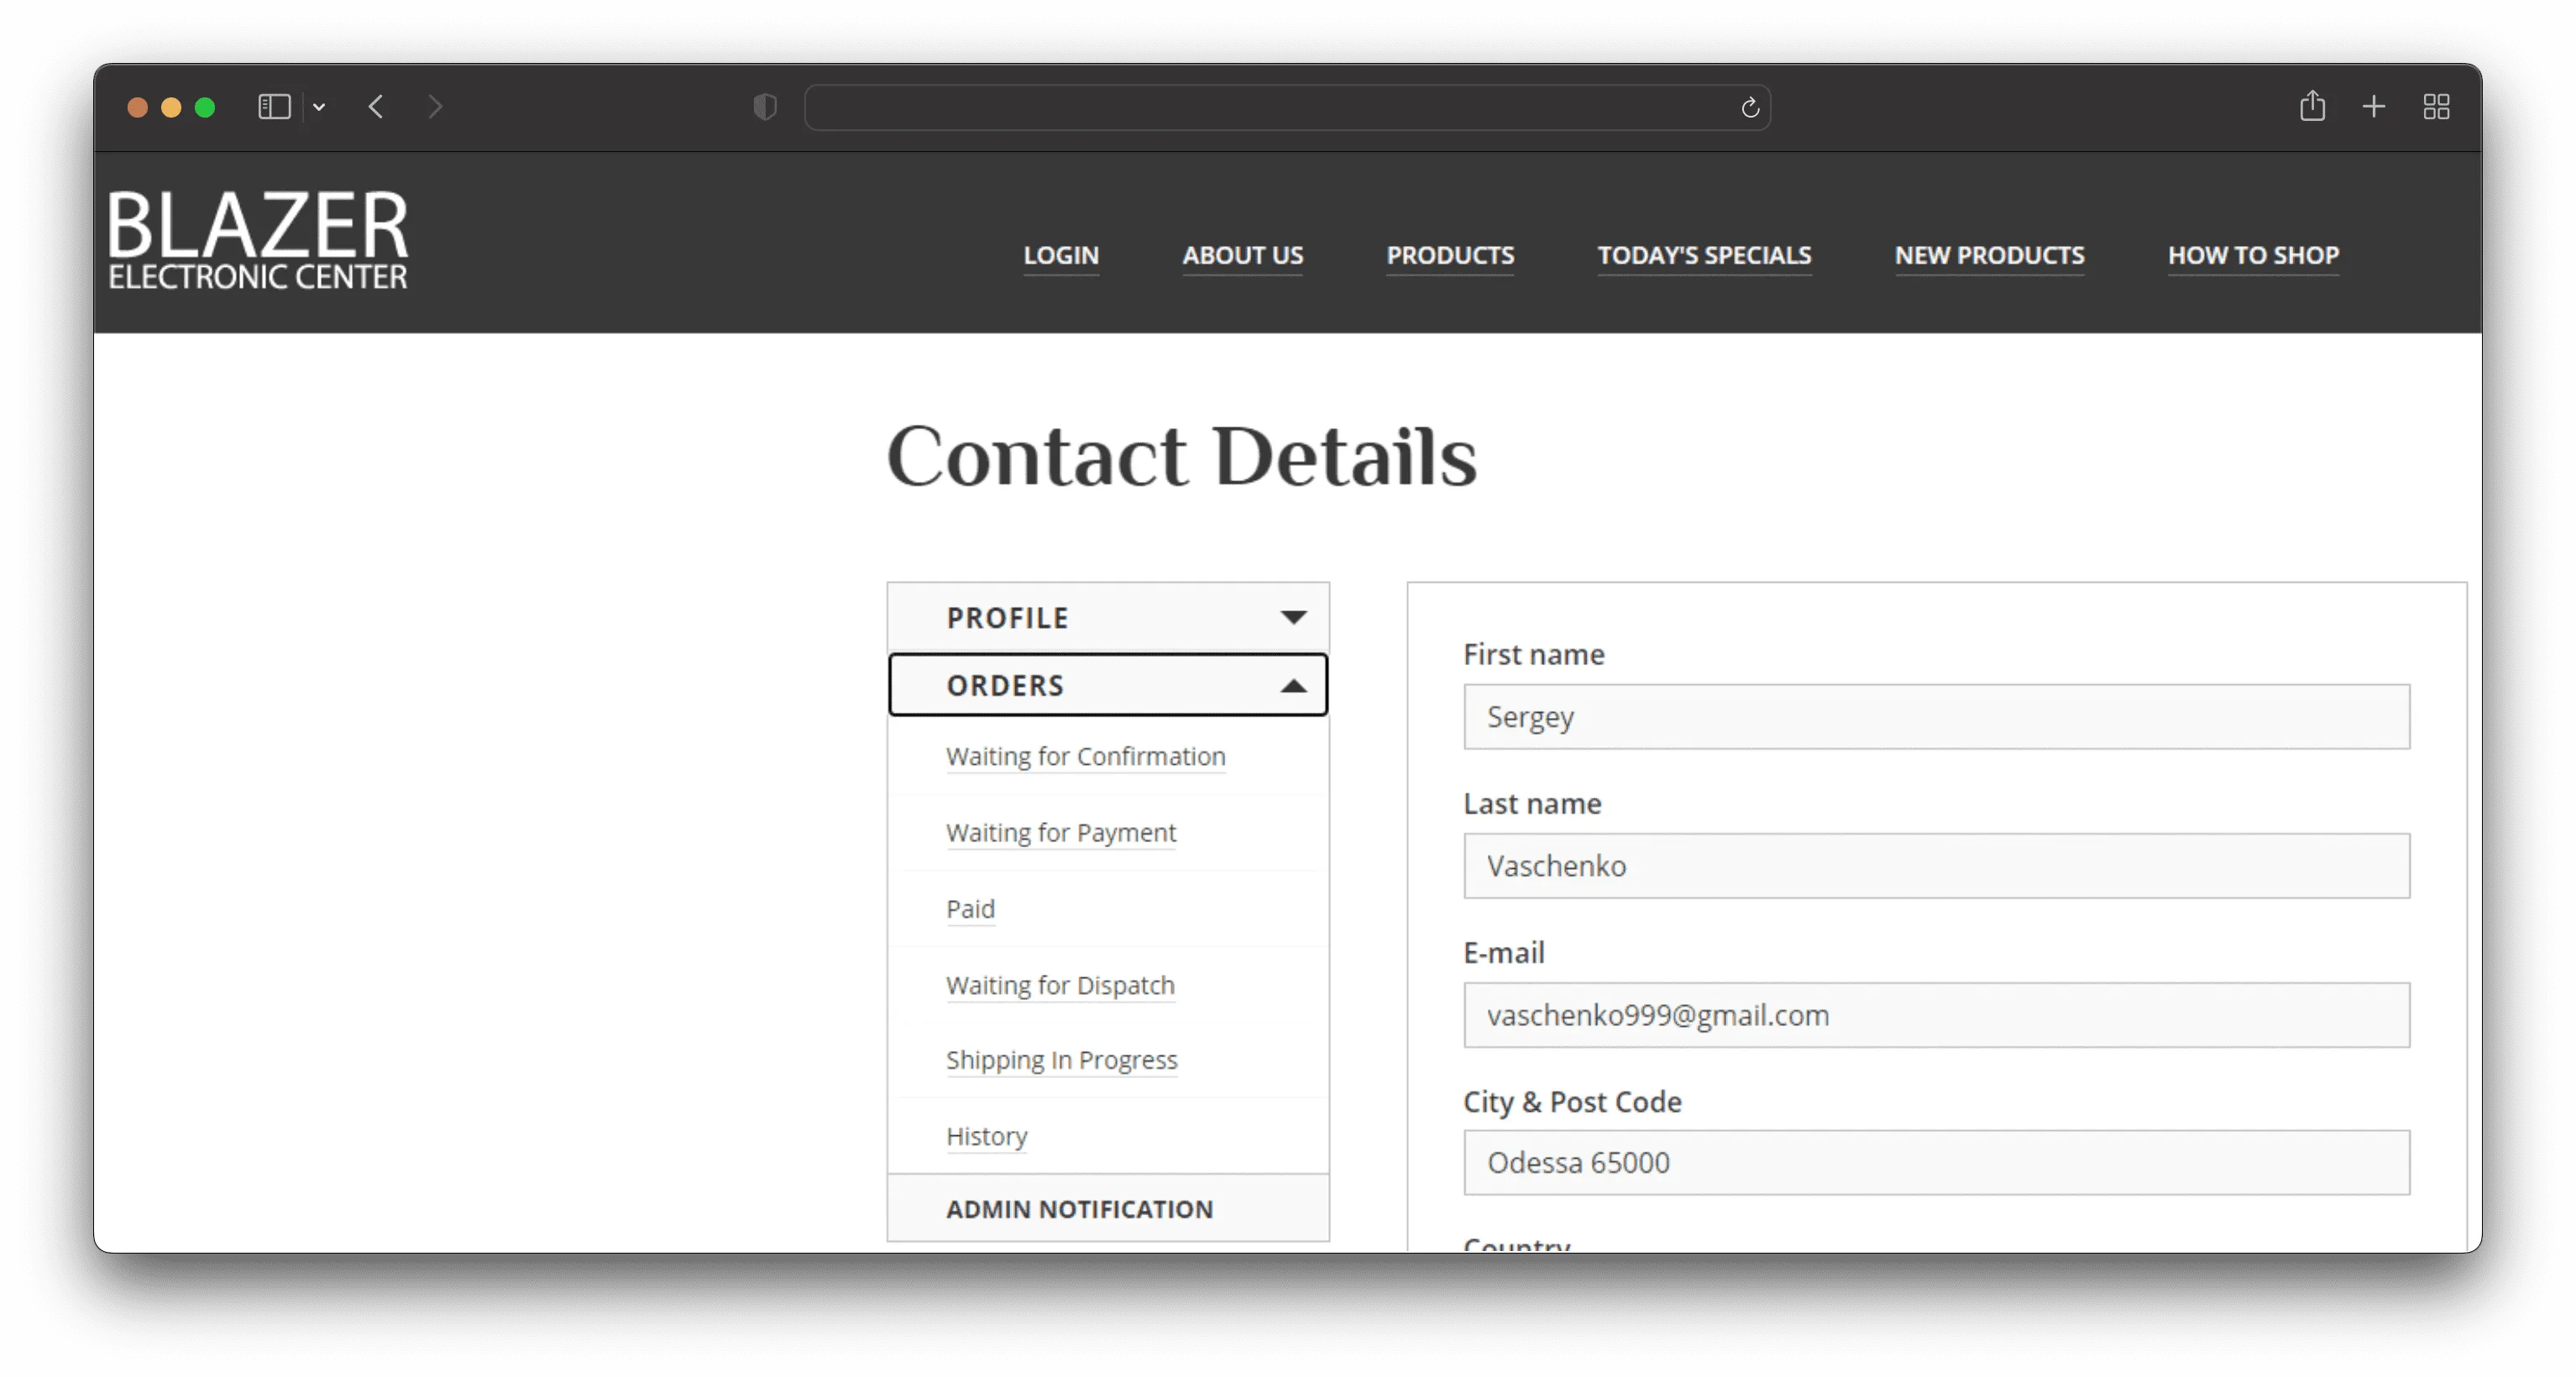The image size is (2576, 1377).
Task: Click the browser address bar
Action: pos(1286,107)
